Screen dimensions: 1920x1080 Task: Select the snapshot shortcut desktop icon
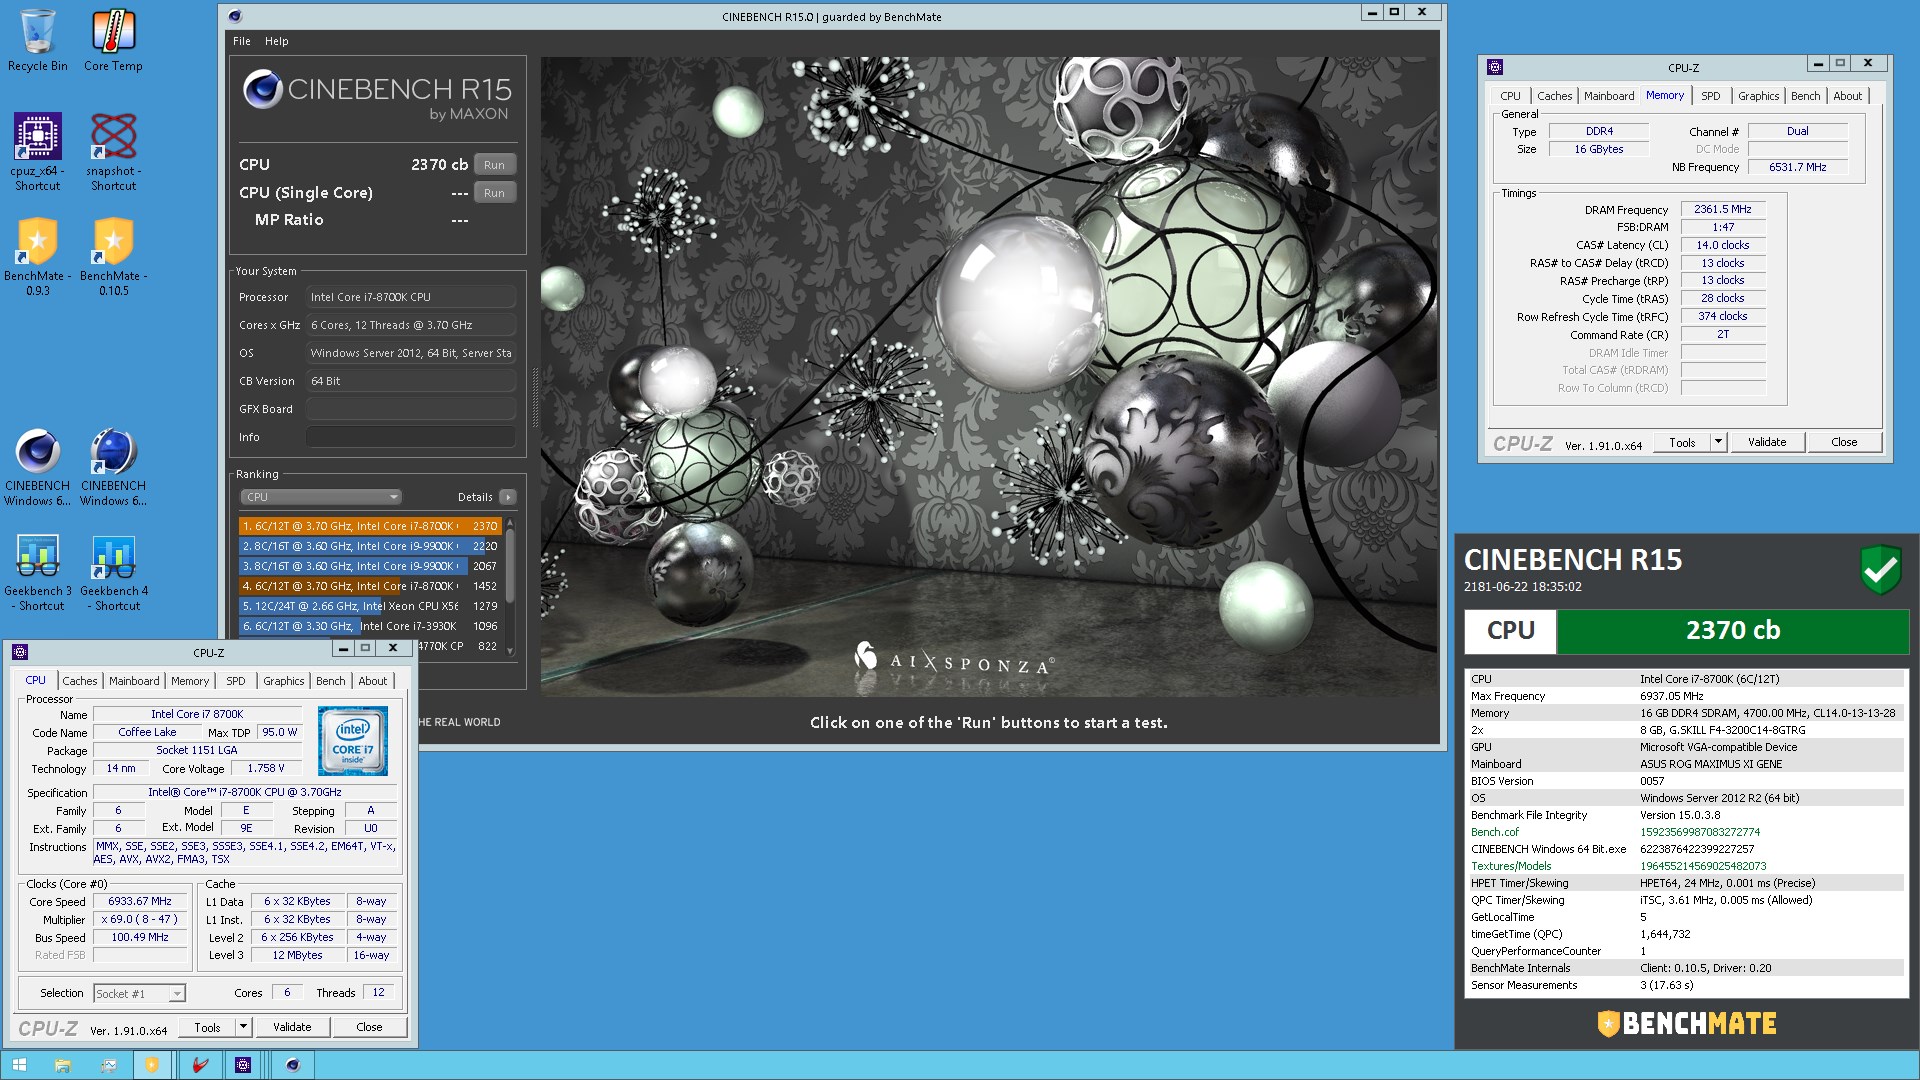(x=113, y=152)
